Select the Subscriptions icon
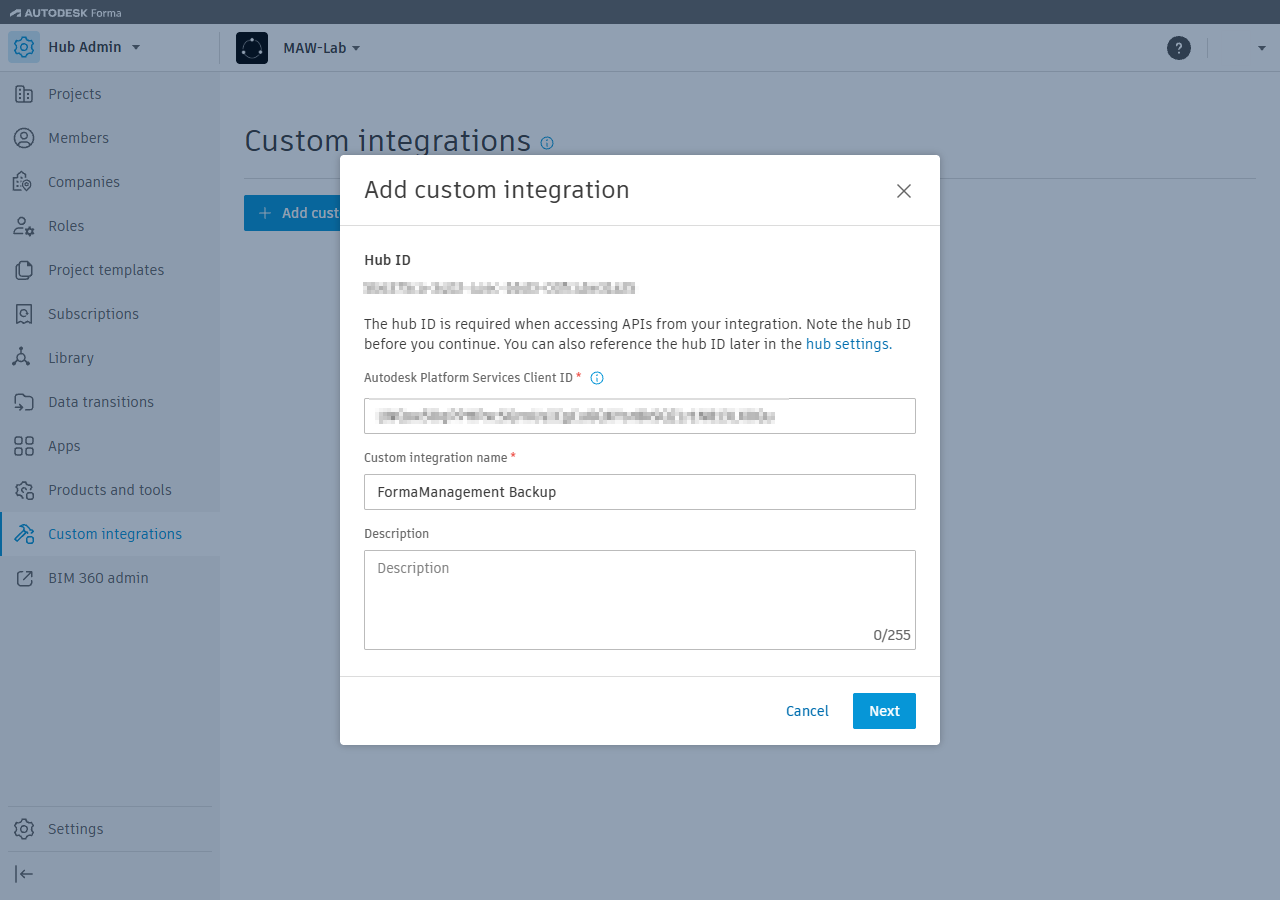The image size is (1280, 900). click(x=24, y=314)
